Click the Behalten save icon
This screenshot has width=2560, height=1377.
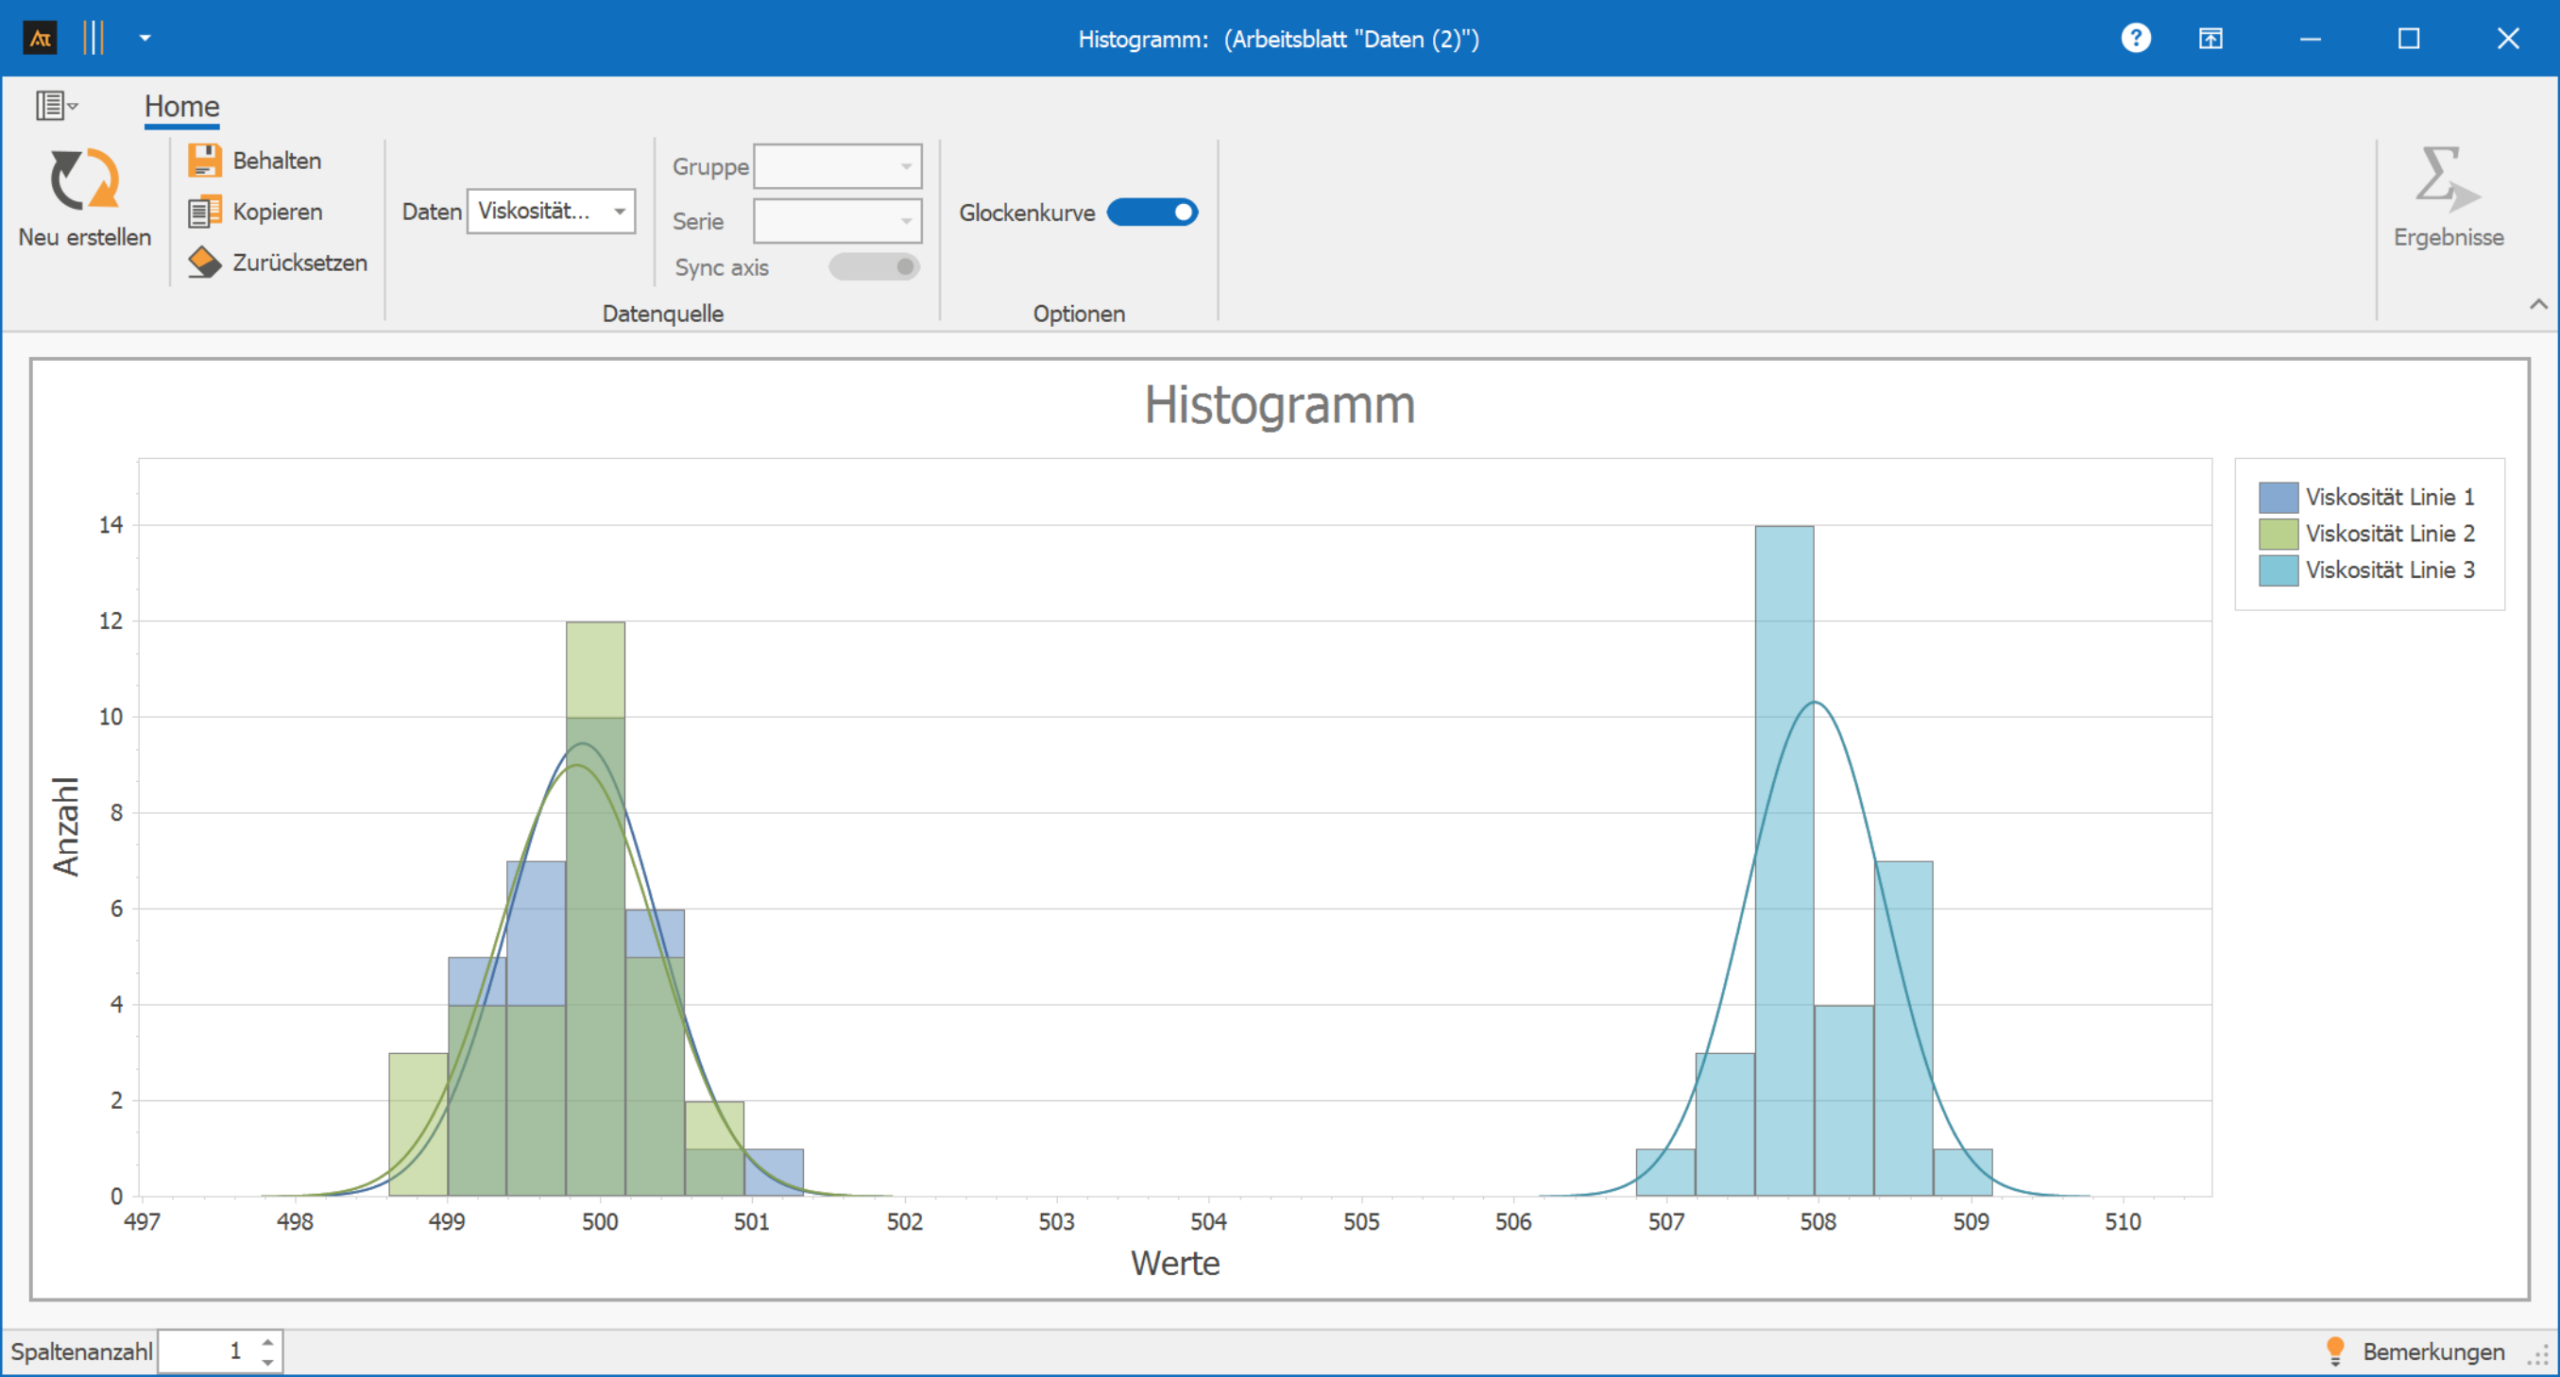tap(204, 160)
